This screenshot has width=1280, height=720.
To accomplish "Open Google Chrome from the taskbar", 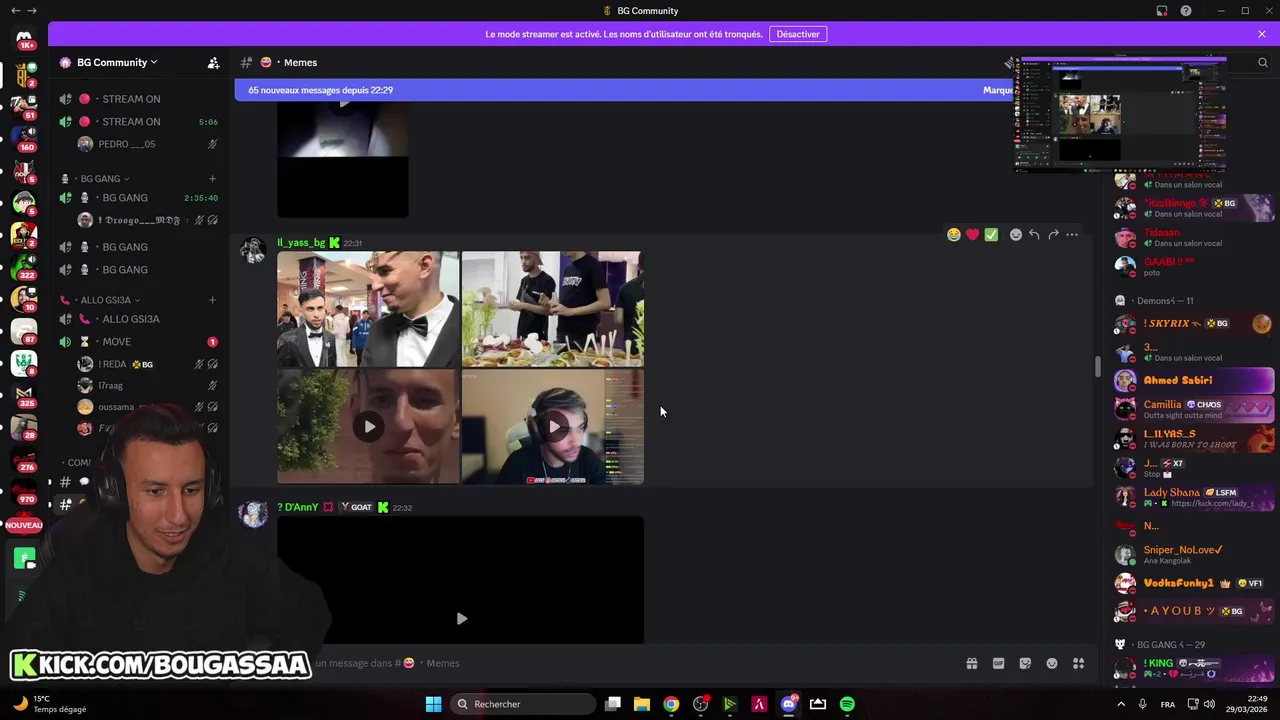I will click(x=671, y=704).
